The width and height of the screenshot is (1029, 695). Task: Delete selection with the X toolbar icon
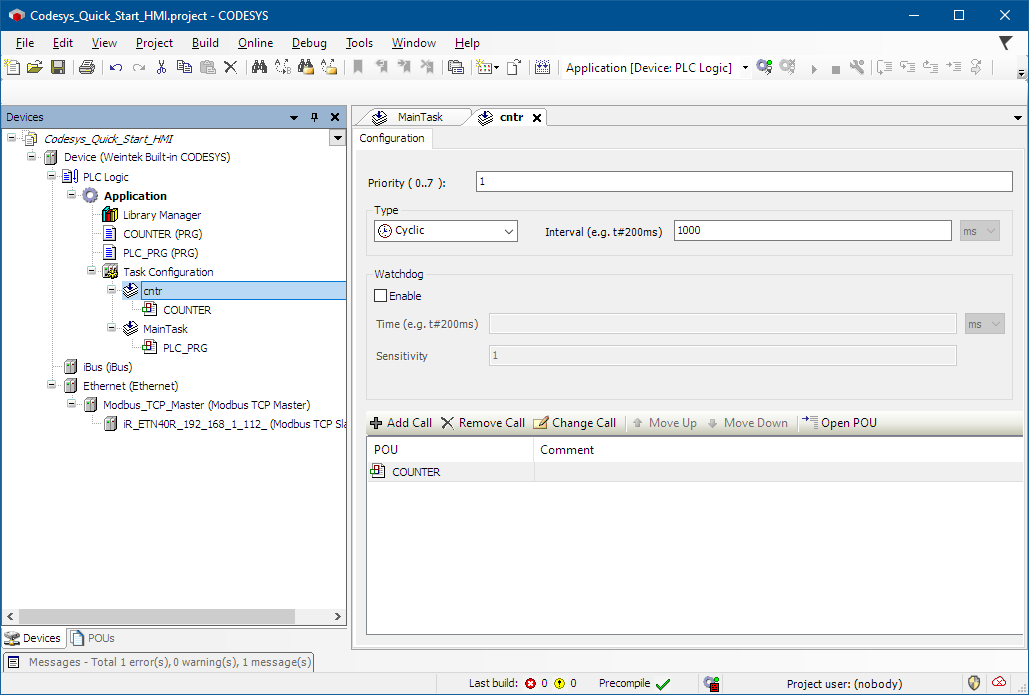click(x=230, y=67)
